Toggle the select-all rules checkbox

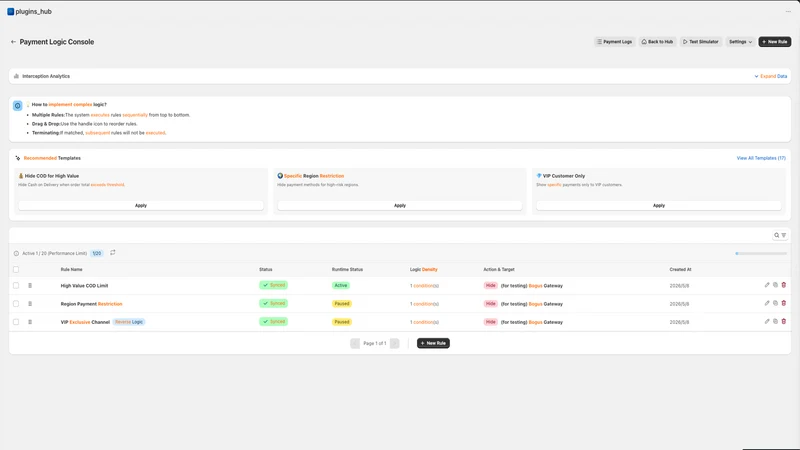pos(16,269)
